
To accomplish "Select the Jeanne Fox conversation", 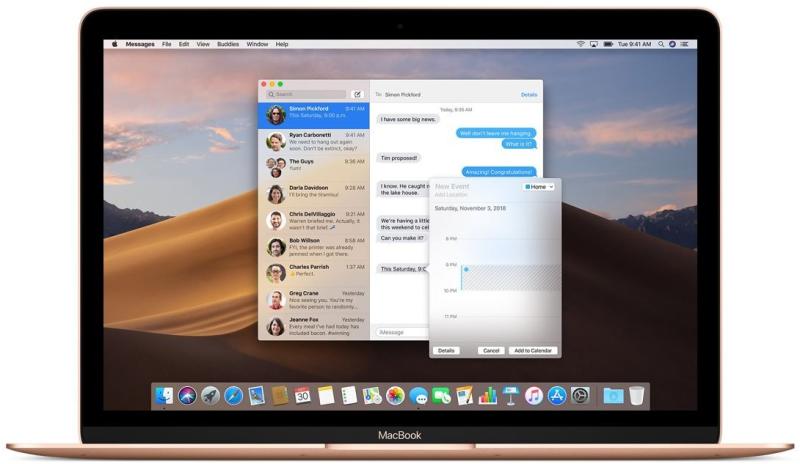I will click(314, 327).
